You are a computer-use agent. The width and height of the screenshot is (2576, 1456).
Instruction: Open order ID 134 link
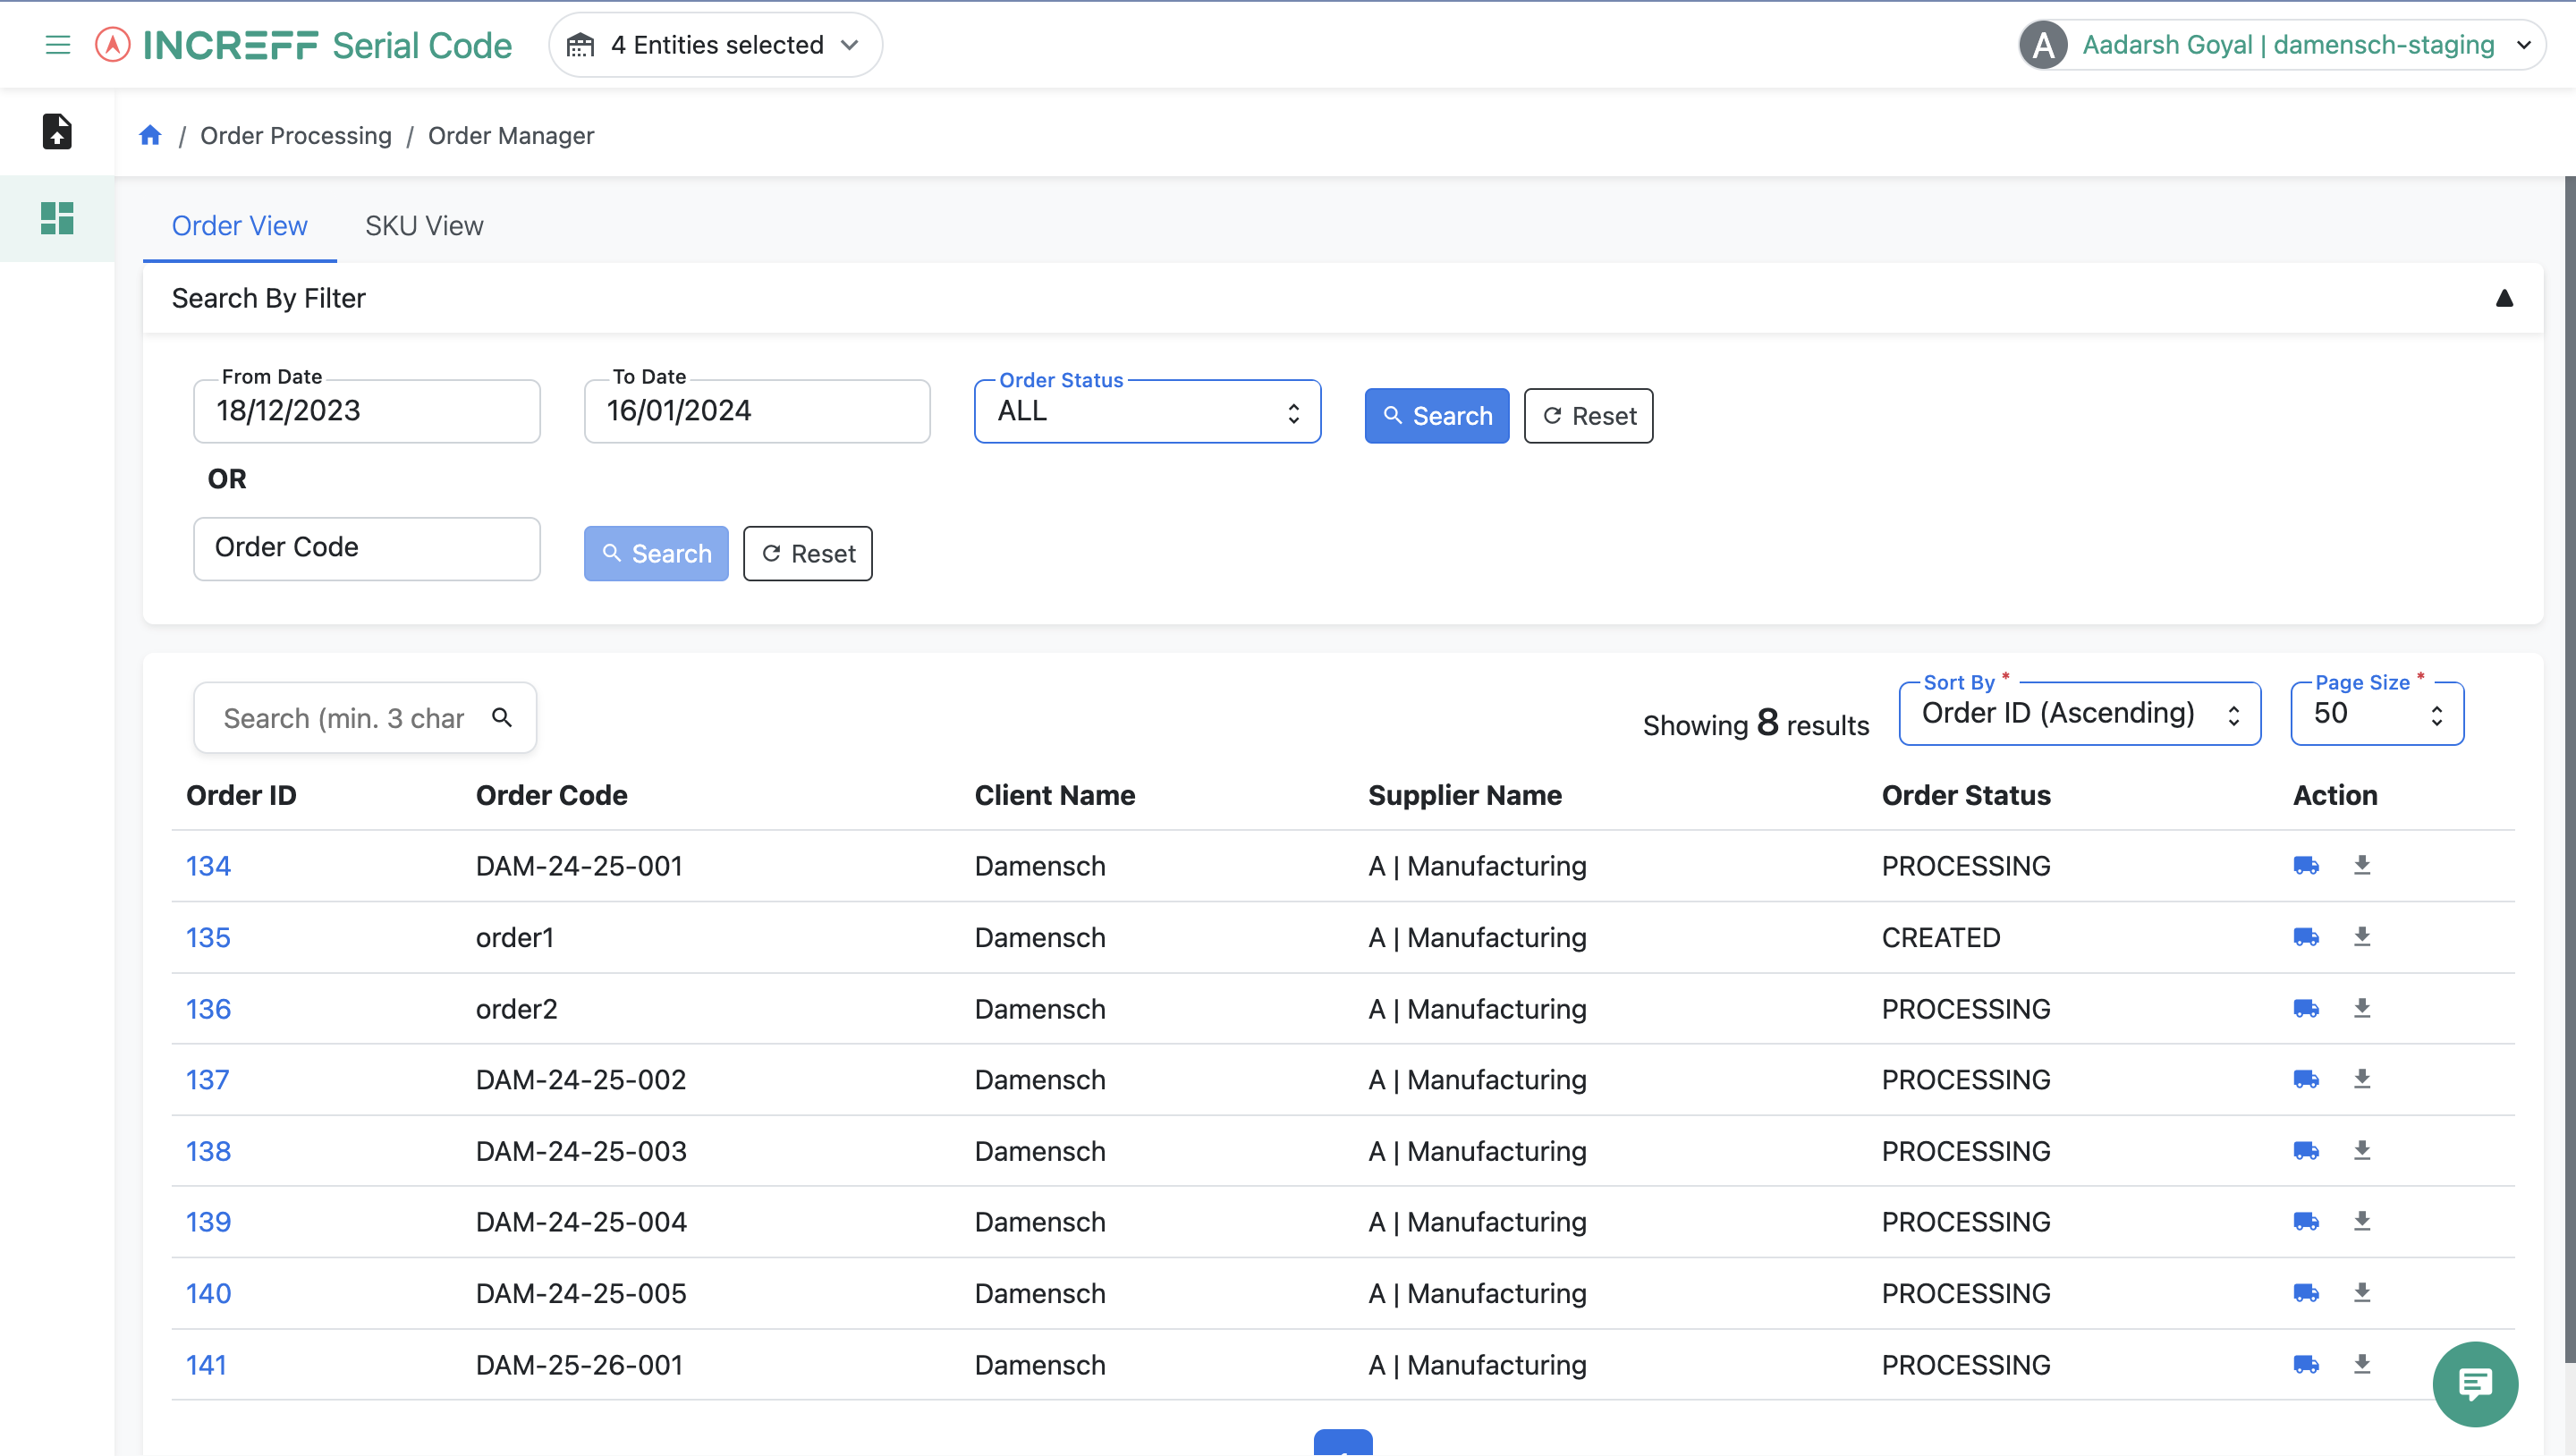pyautogui.click(x=208, y=866)
